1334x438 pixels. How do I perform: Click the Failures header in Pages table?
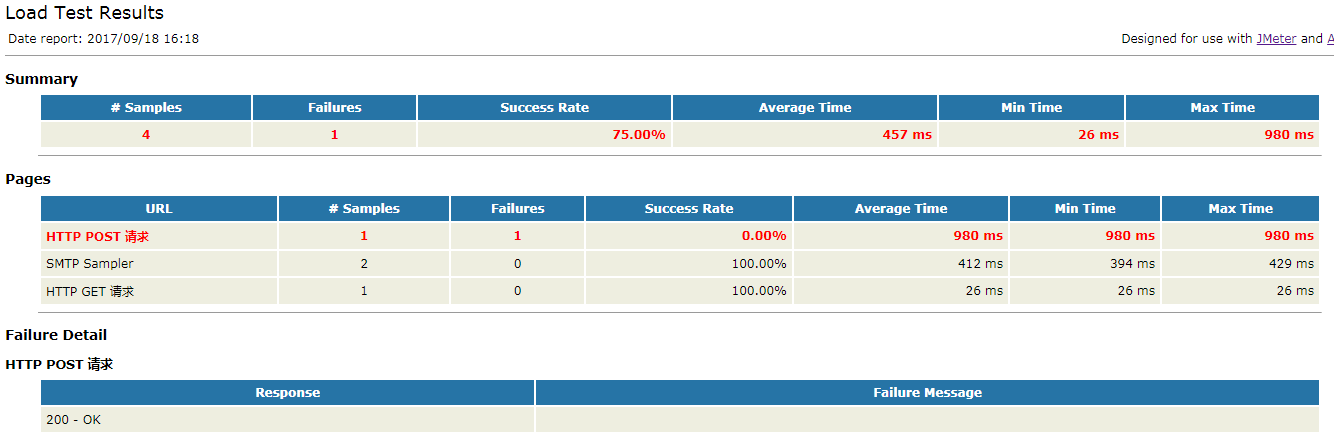518,209
